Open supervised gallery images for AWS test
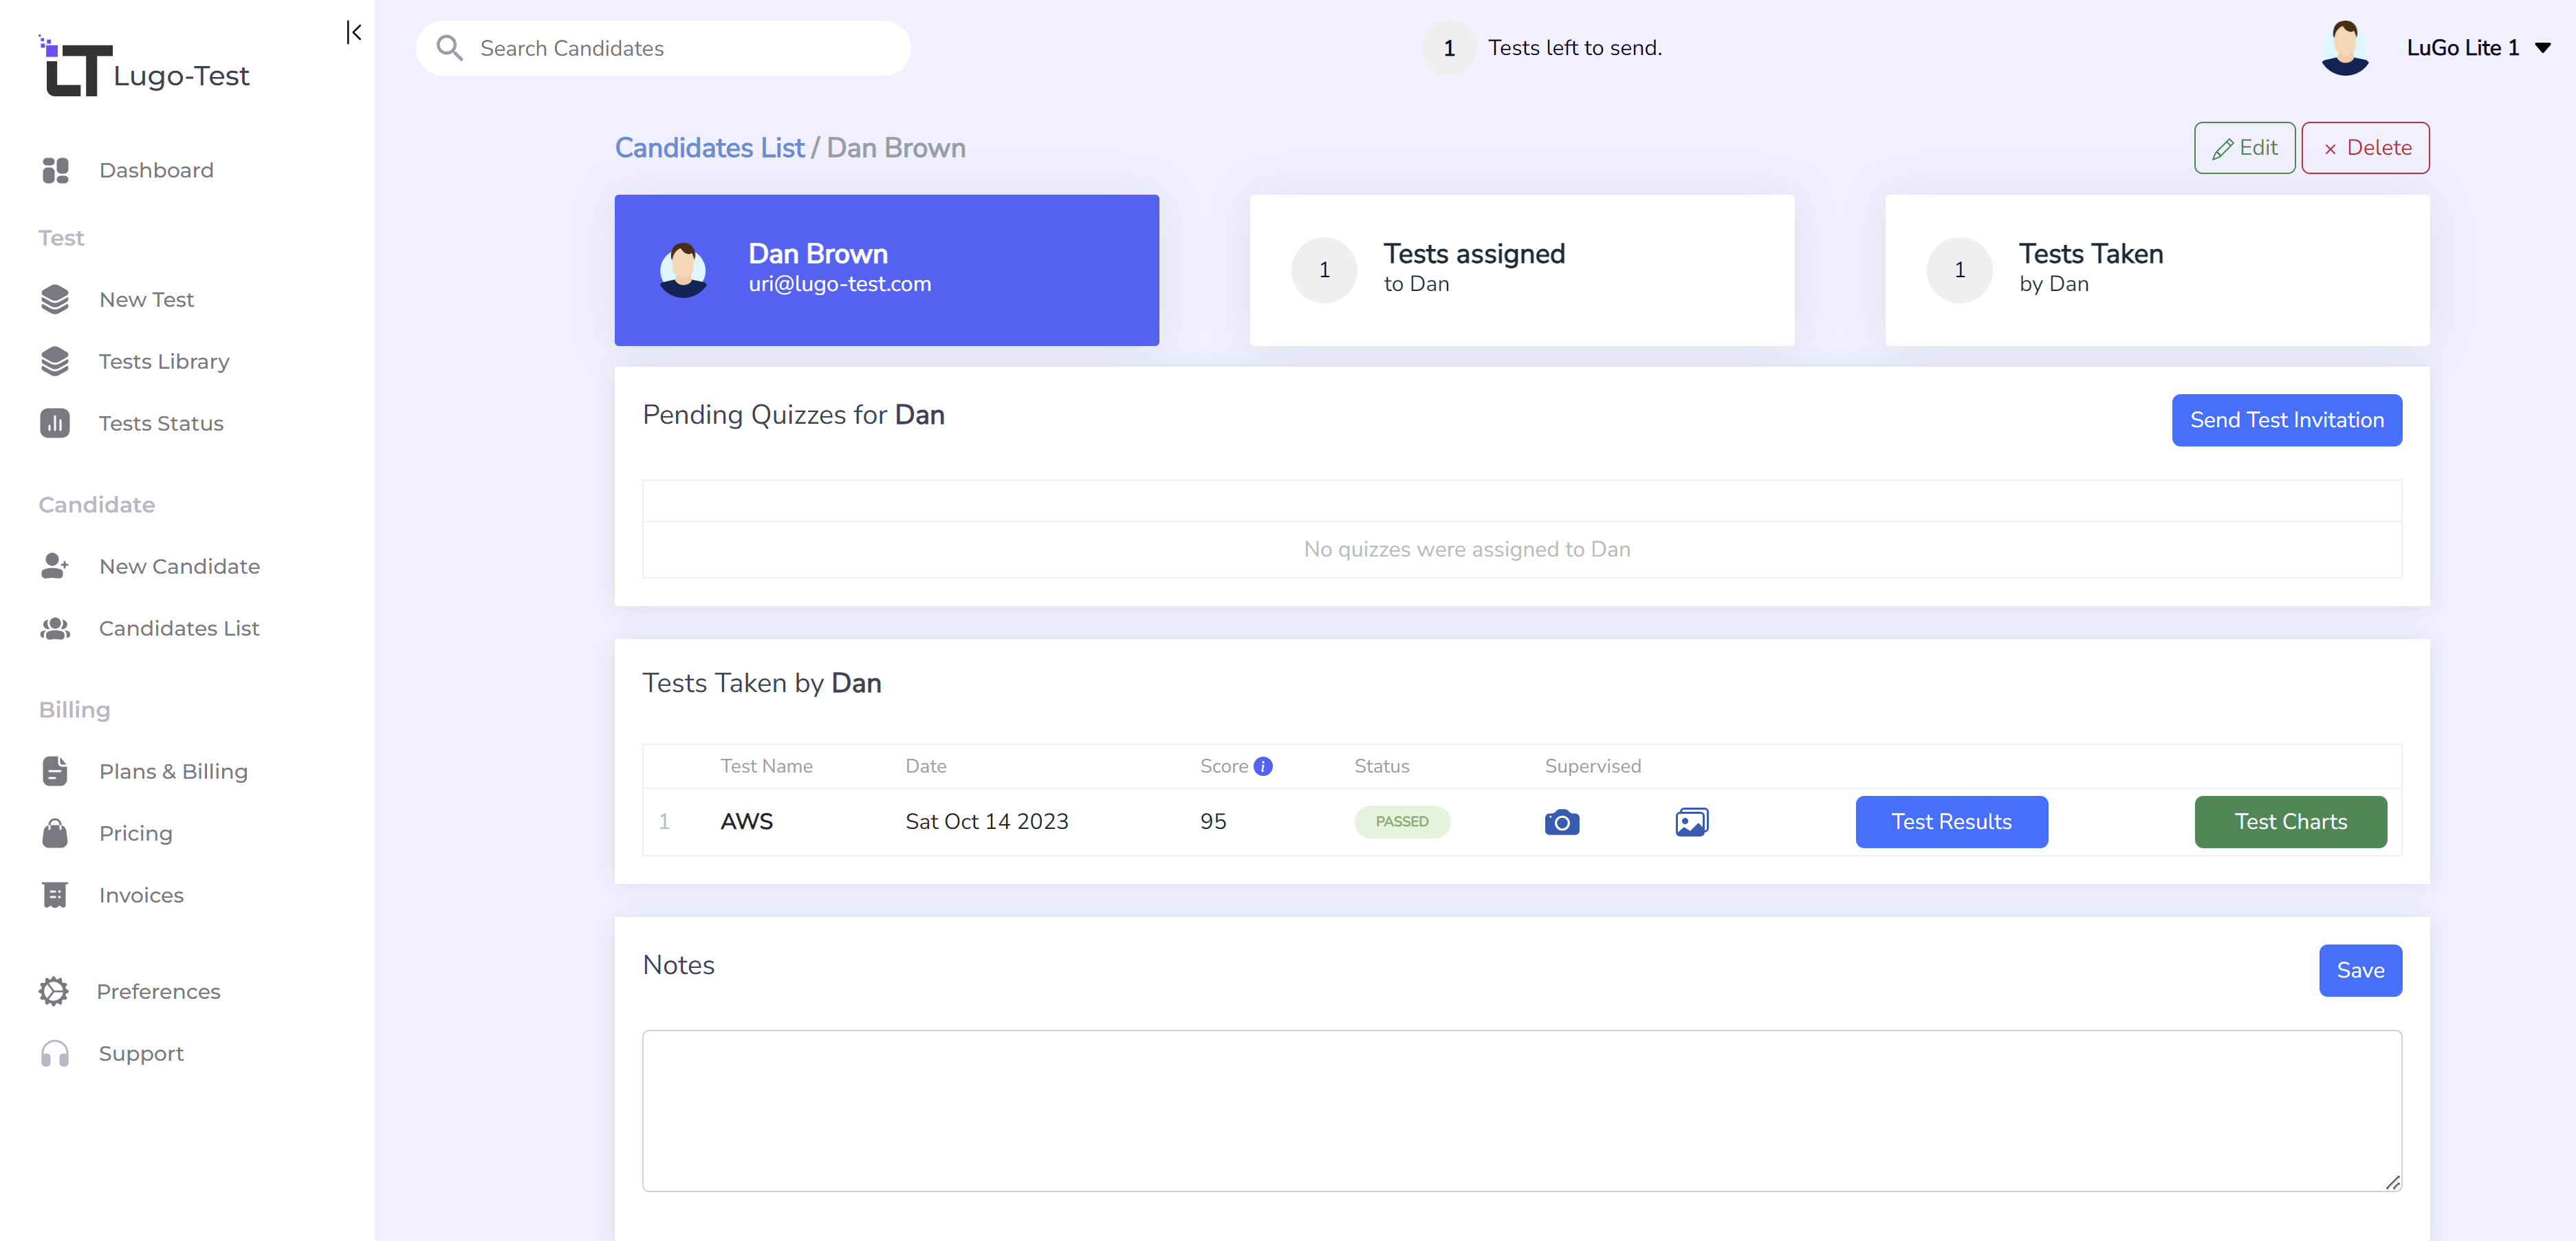The height and width of the screenshot is (1241, 2576). [1691, 821]
